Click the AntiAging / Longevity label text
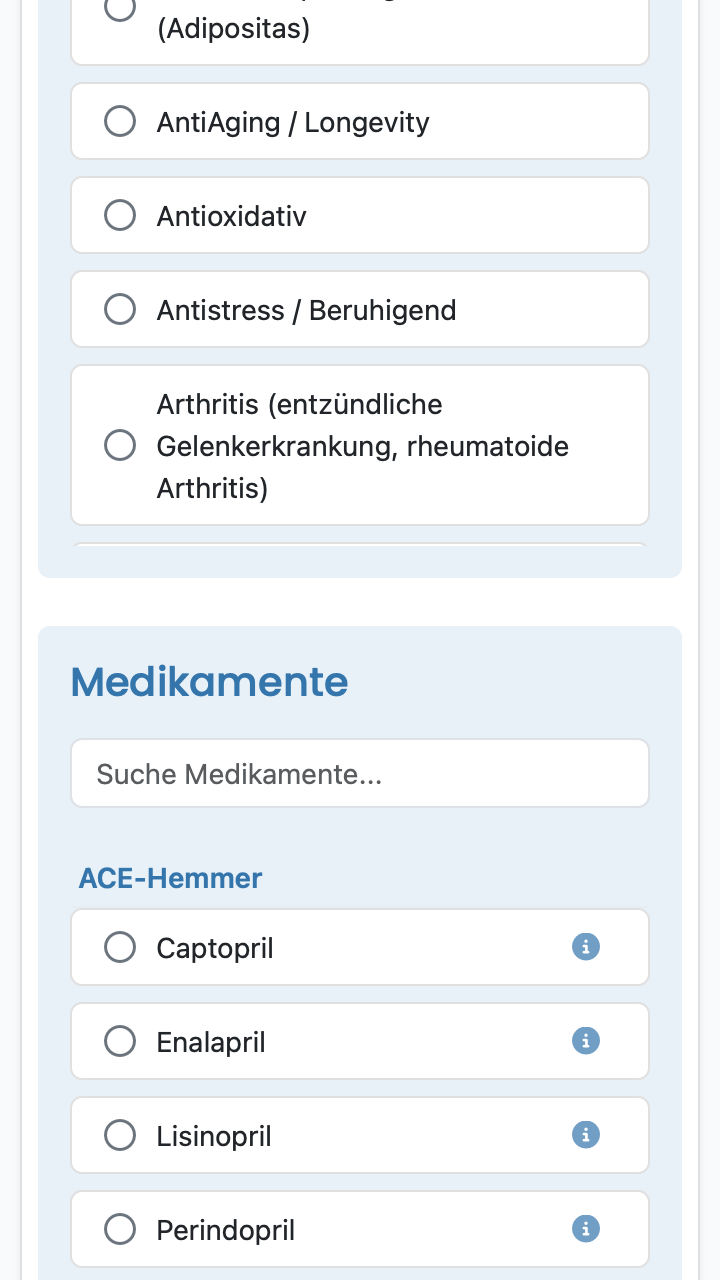This screenshot has height=1280, width=720. pyautogui.click(x=293, y=123)
